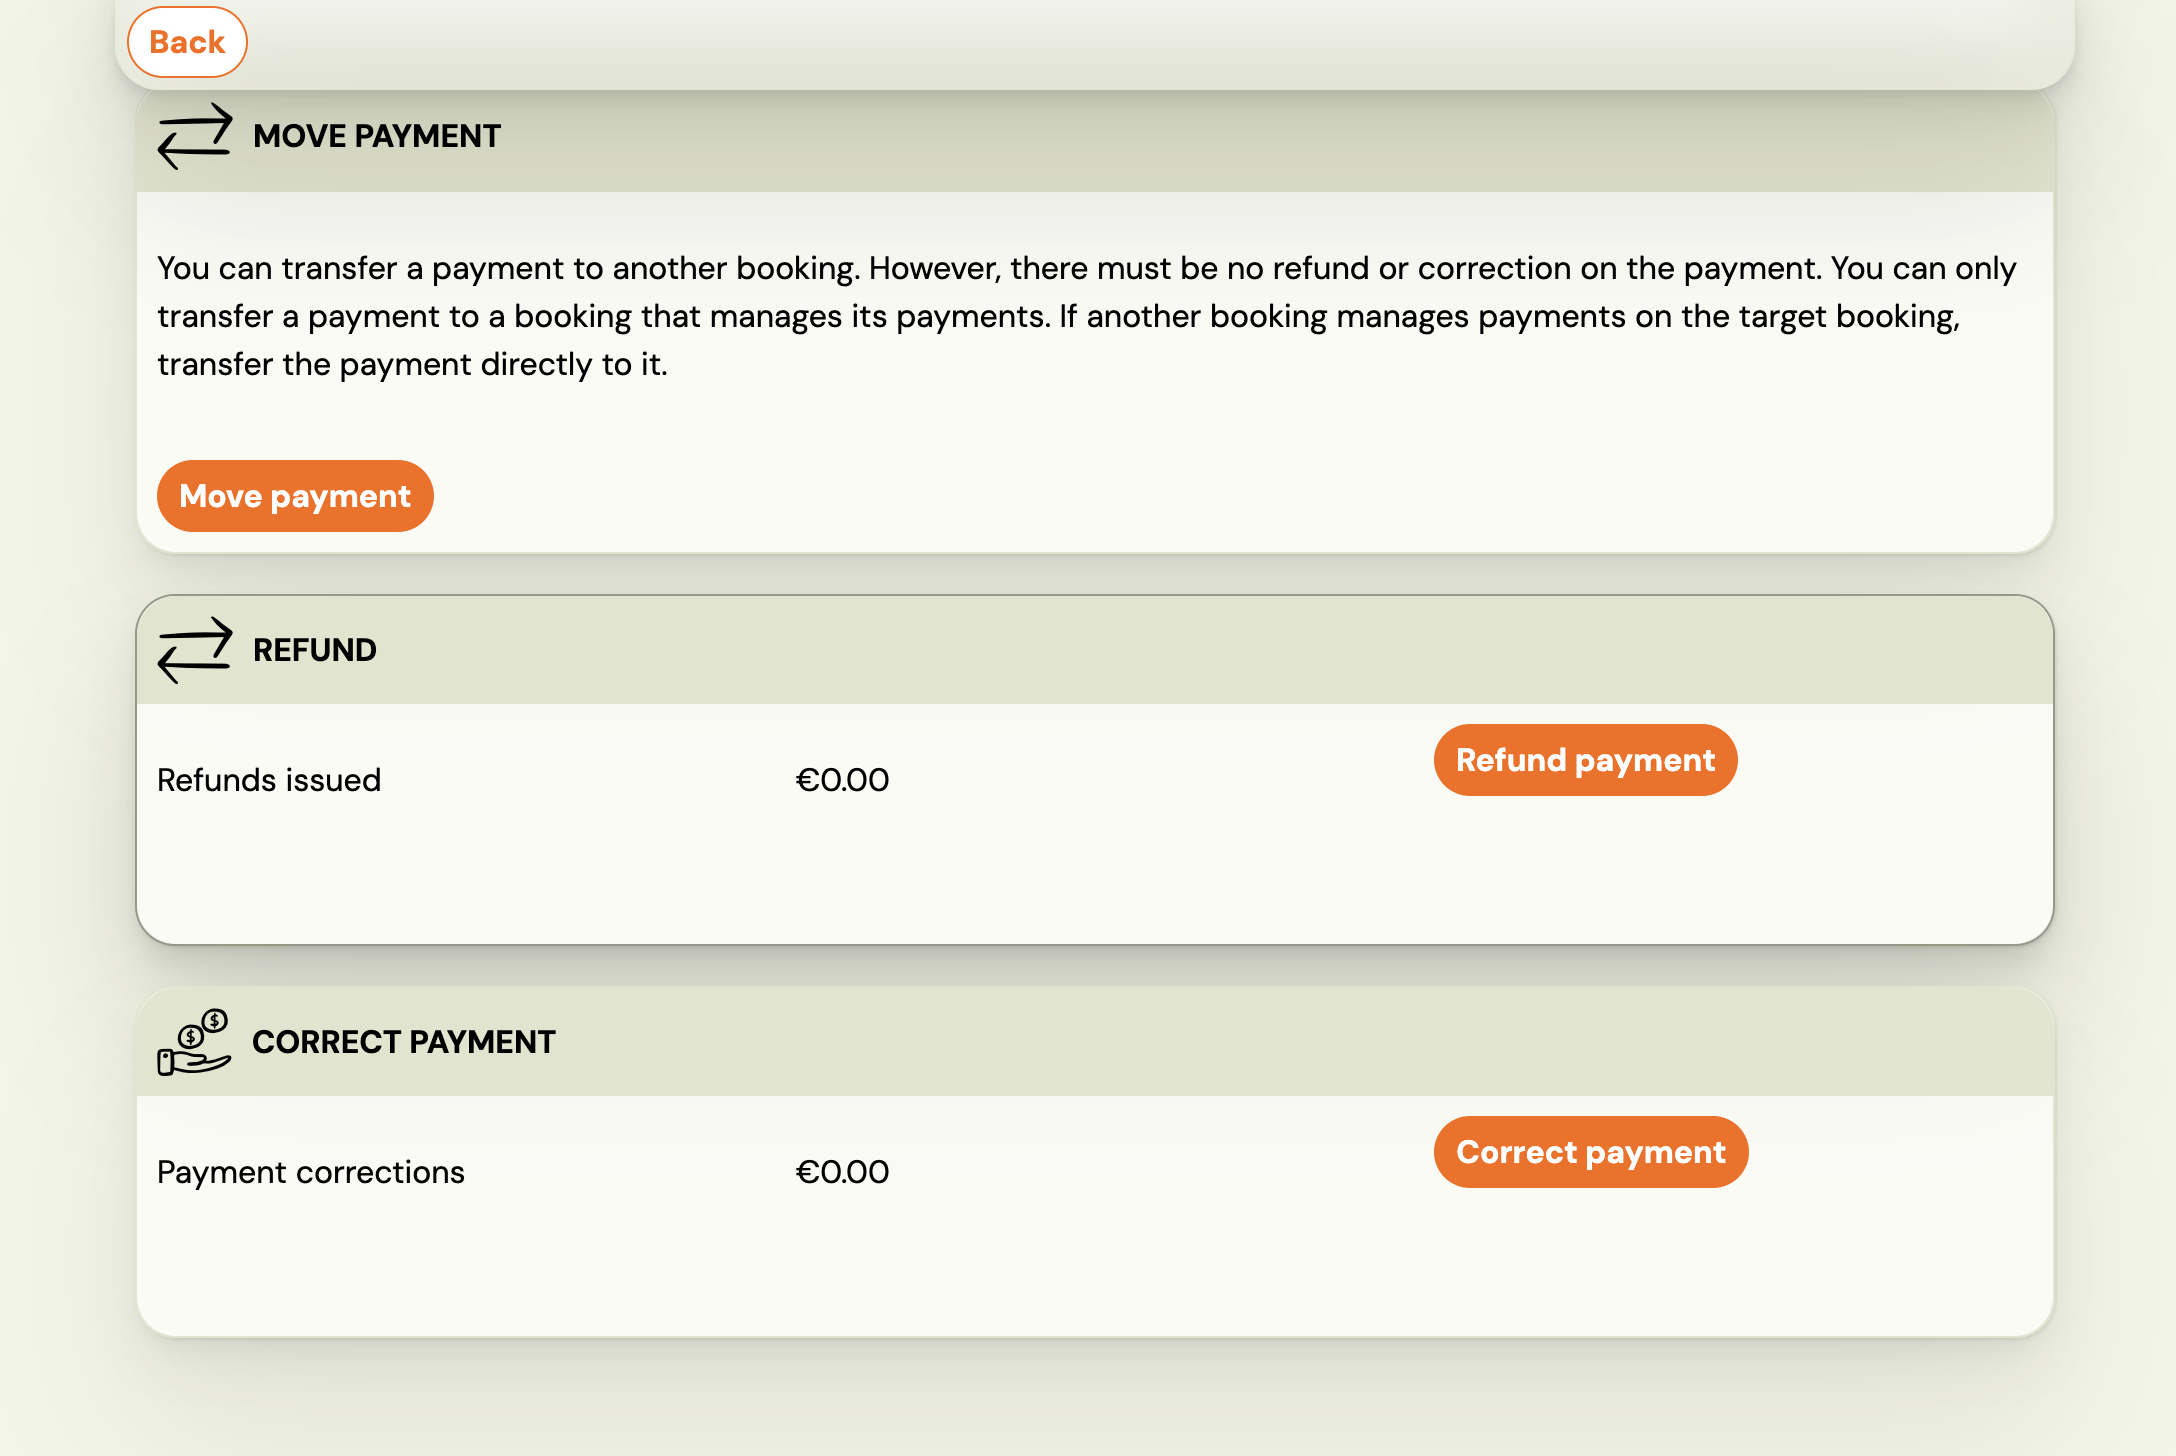Select the CORRECT PAYMENT section header
The width and height of the screenshot is (2176, 1456).
tap(404, 1041)
